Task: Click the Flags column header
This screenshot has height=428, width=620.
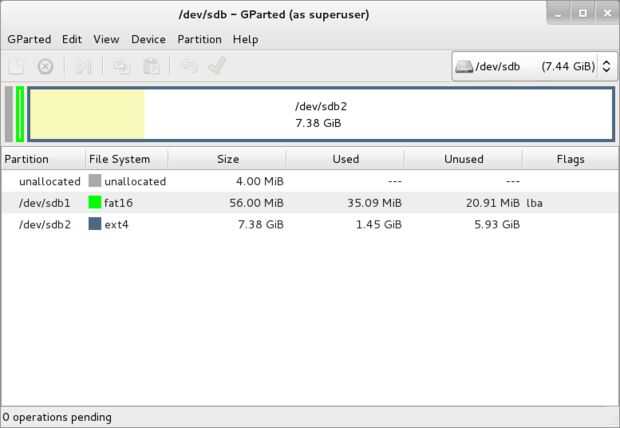Action: pyautogui.click(x=570, y=159)
